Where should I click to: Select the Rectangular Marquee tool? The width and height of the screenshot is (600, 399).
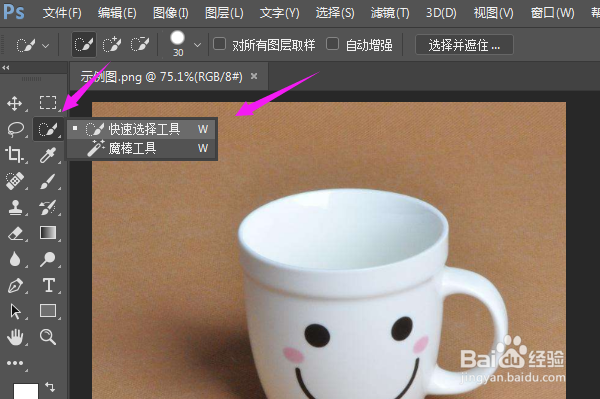pyautogui.click(x=48, y=103)
